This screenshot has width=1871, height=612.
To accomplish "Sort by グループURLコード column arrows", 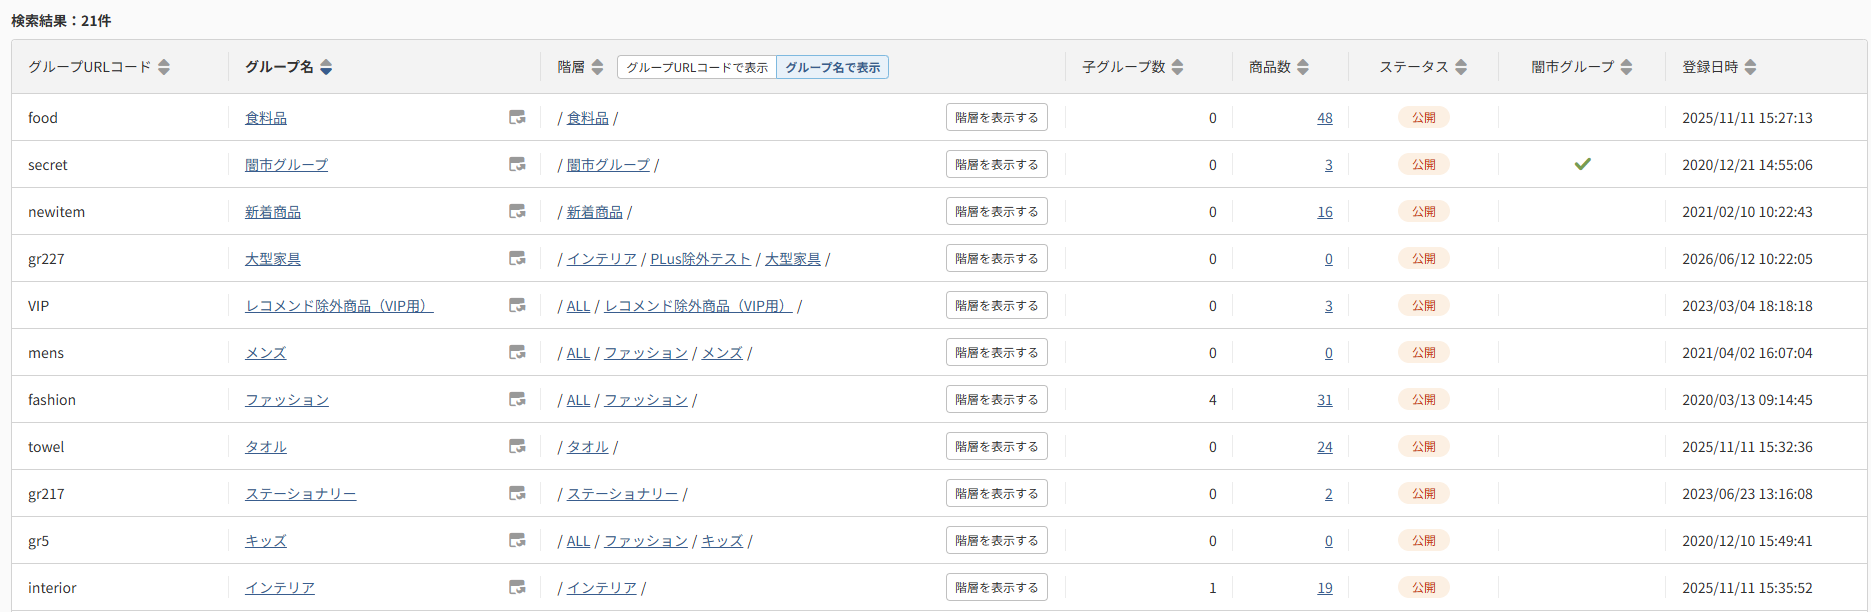I will (x=164, y=67).
